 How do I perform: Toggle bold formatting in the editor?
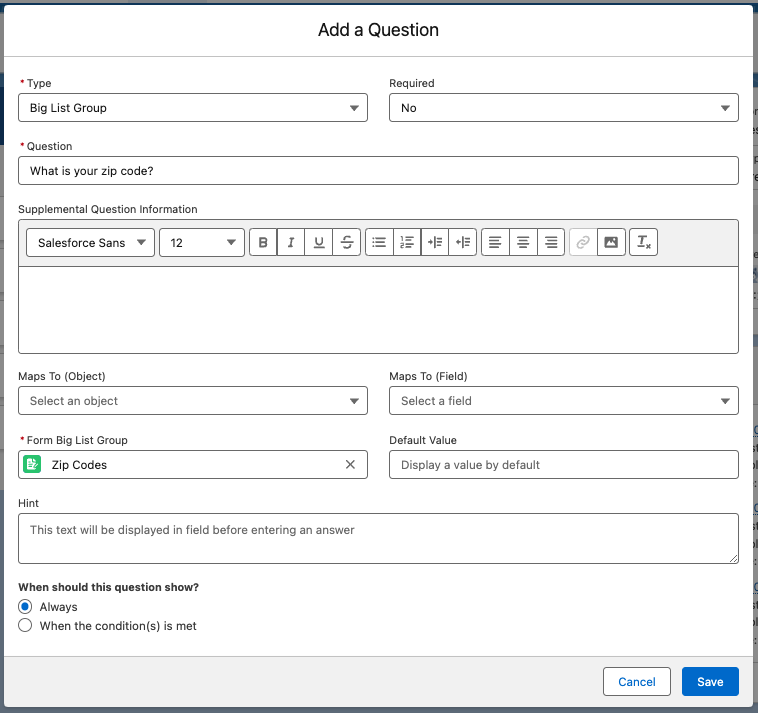coord(263,242)
